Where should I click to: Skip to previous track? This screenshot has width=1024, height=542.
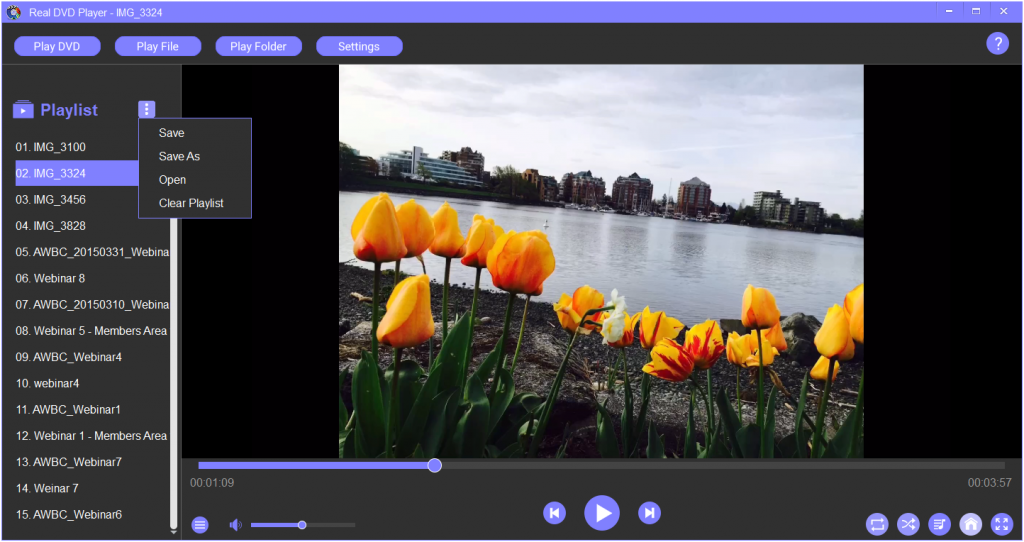[554, 513]
